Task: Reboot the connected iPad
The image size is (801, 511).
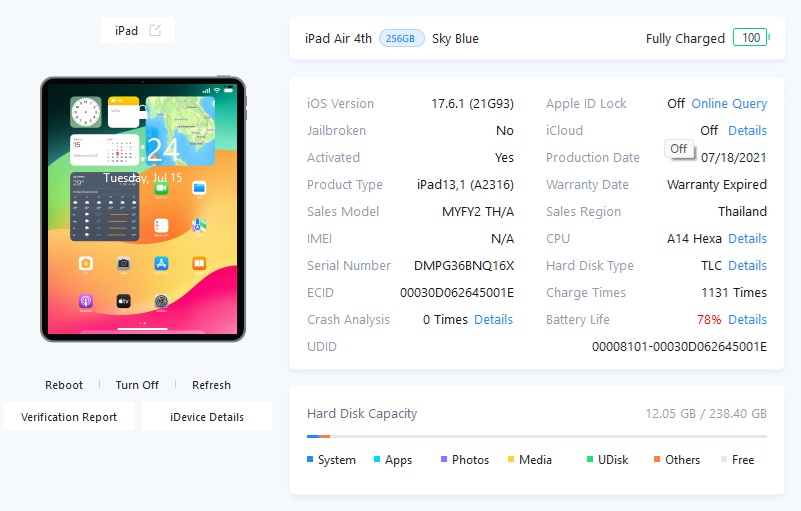Action: (64, 385)
